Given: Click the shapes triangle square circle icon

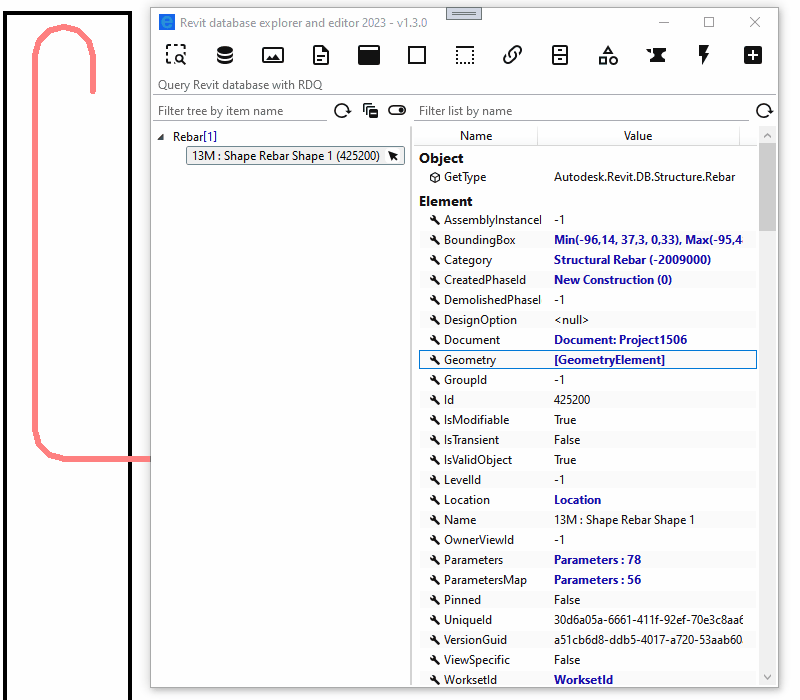Looking at the screenshot, I should 608,55.
